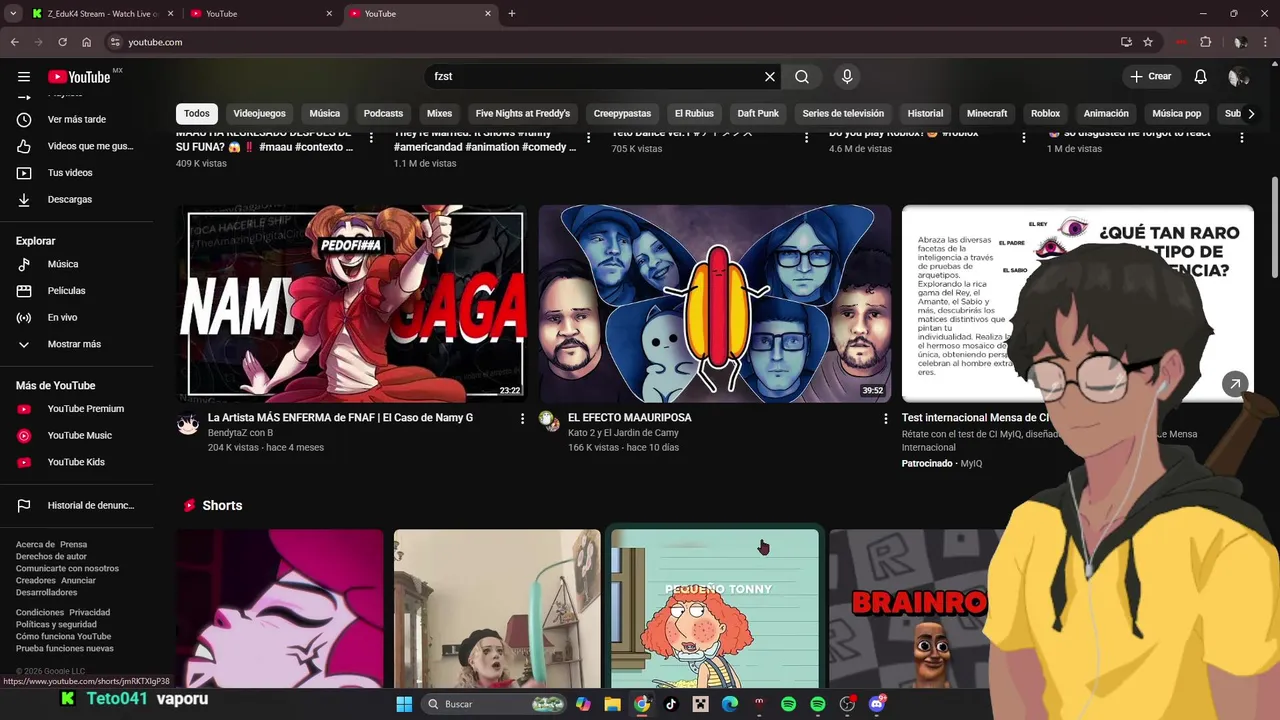This screenshot has height=720, width=1280.
Task: Show more filter chips with right arrow
Action: click(1251, 114)
